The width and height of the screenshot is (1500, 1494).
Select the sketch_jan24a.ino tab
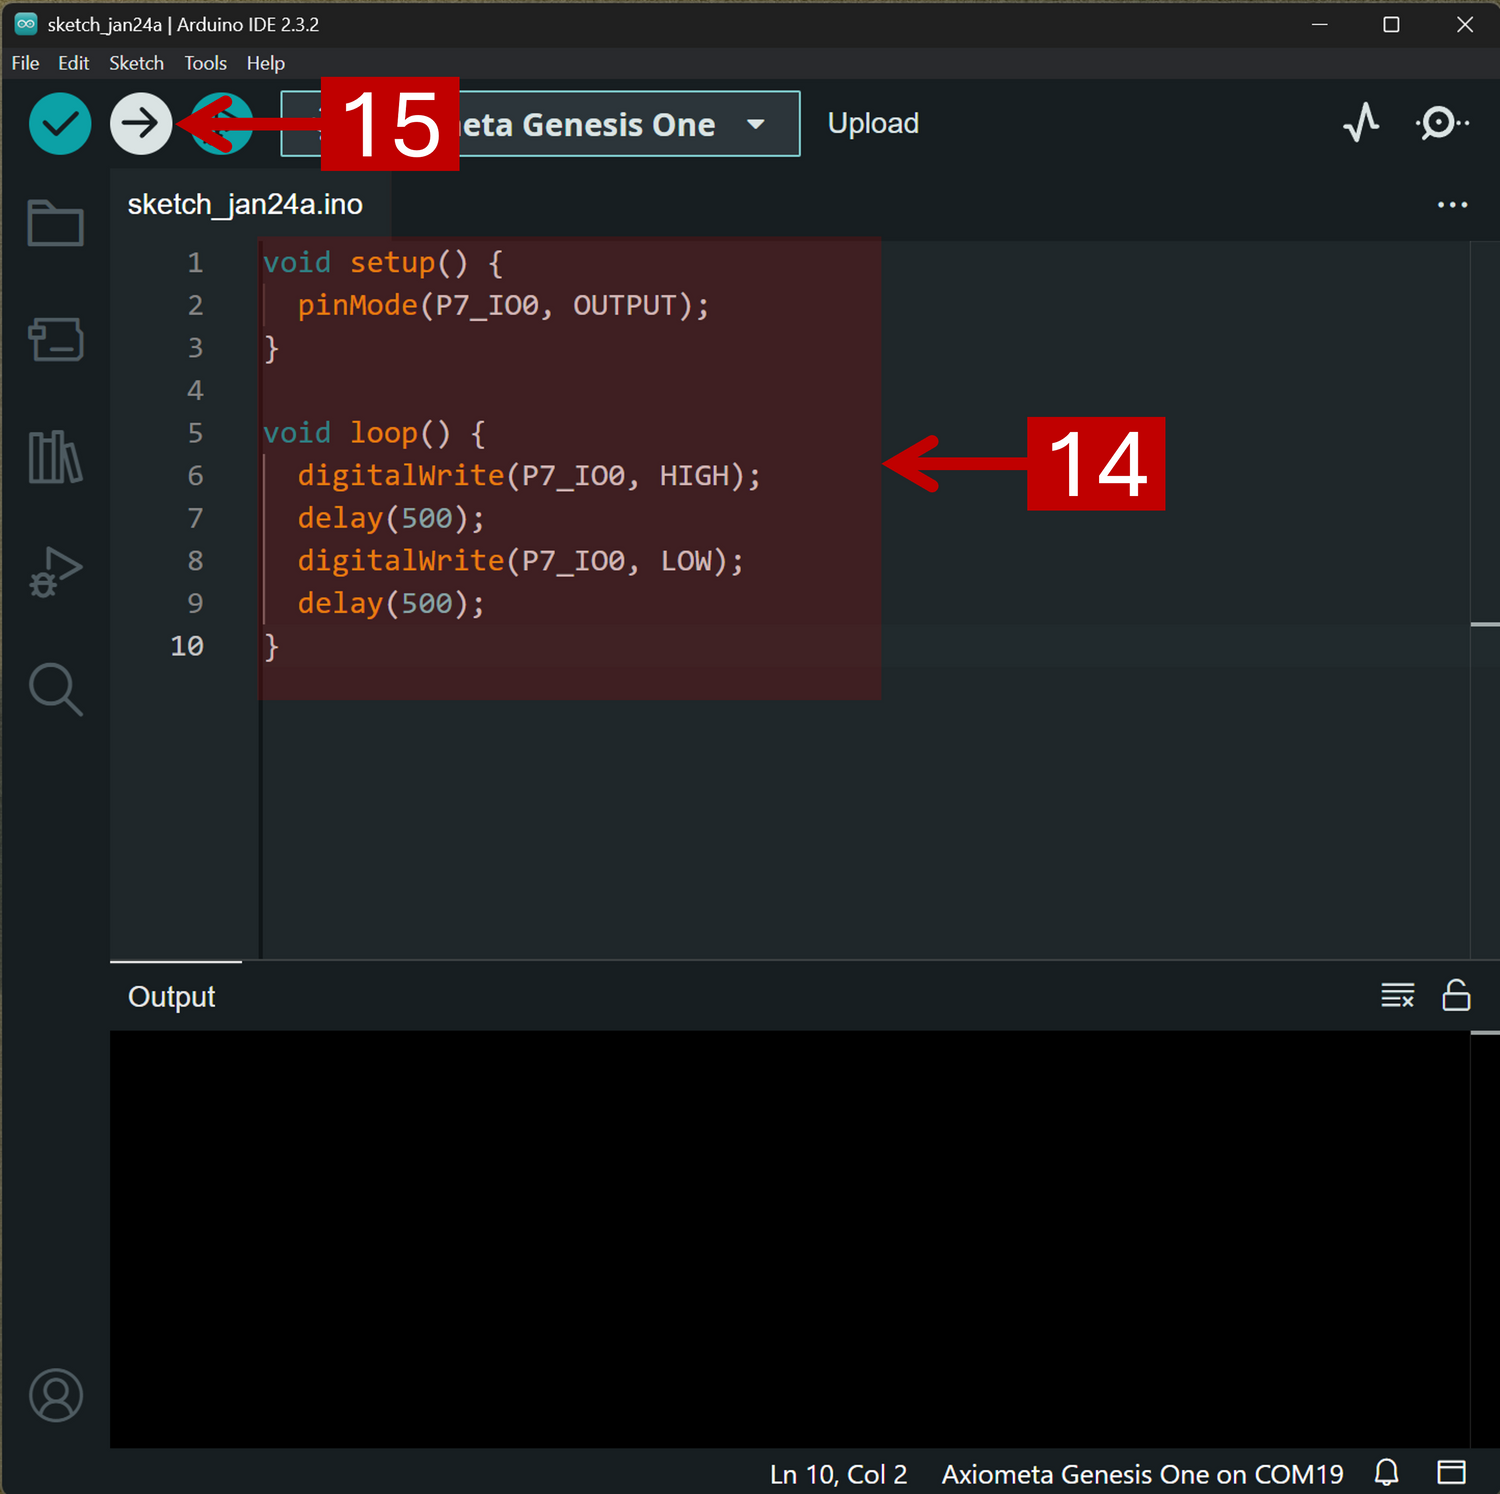coord(245,205)
